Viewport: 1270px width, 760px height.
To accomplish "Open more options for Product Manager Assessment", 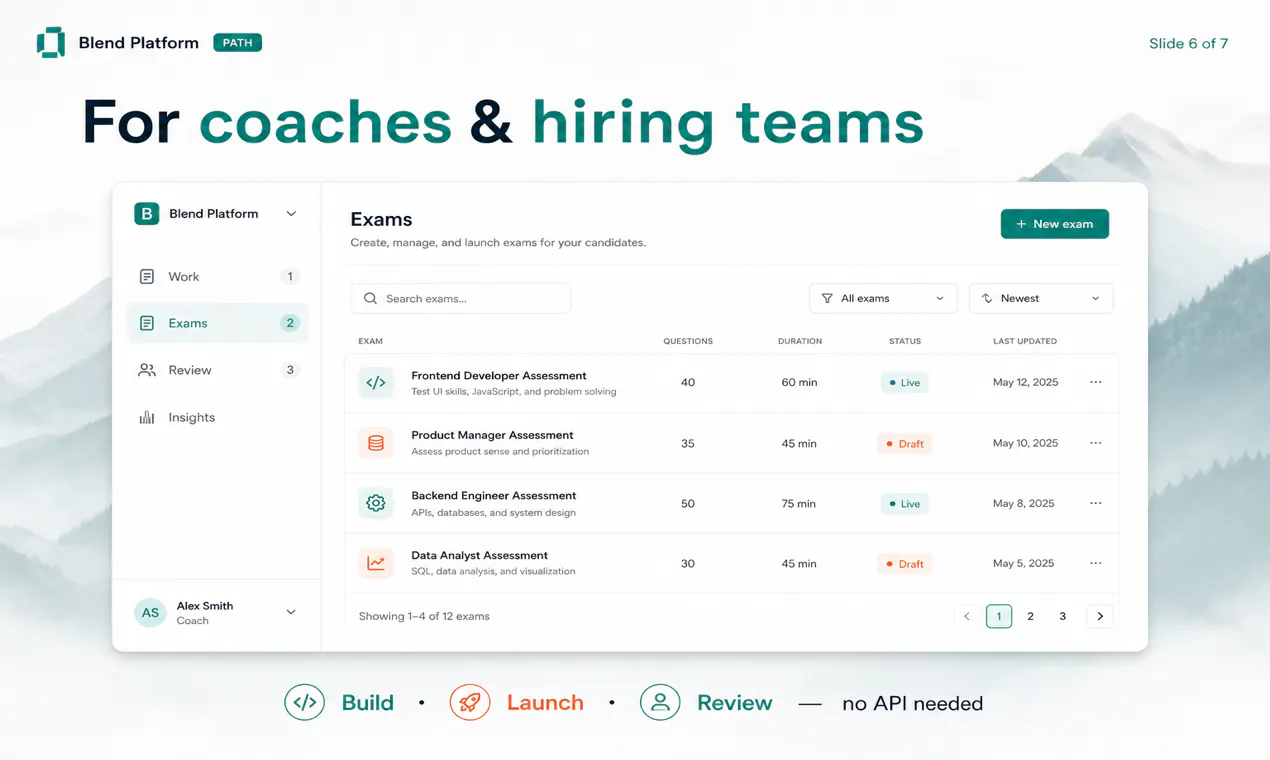I will tap(1096, 443).
